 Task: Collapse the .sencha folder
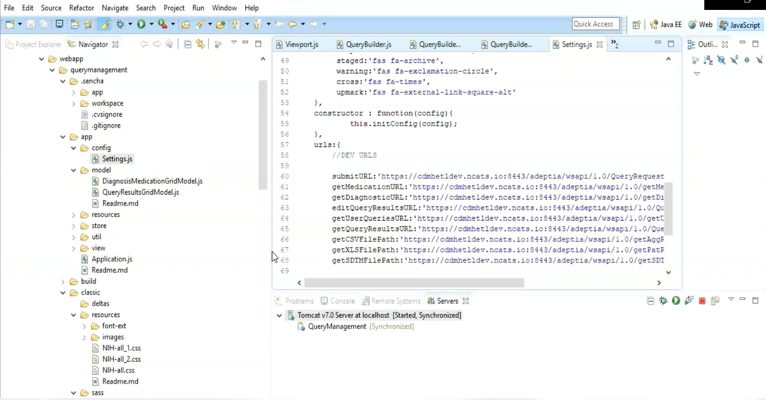click(x=63, y=81)
